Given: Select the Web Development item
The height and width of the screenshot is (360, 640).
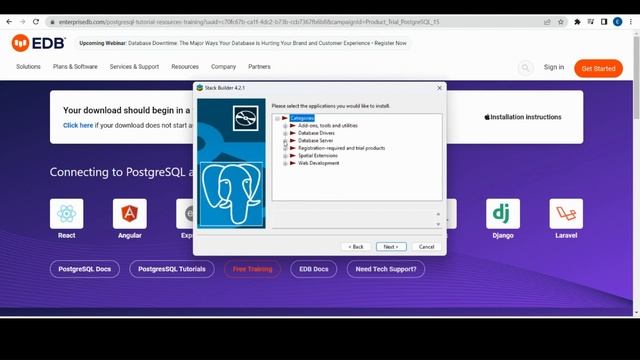Looking at the screenshot, I should 318,163.
